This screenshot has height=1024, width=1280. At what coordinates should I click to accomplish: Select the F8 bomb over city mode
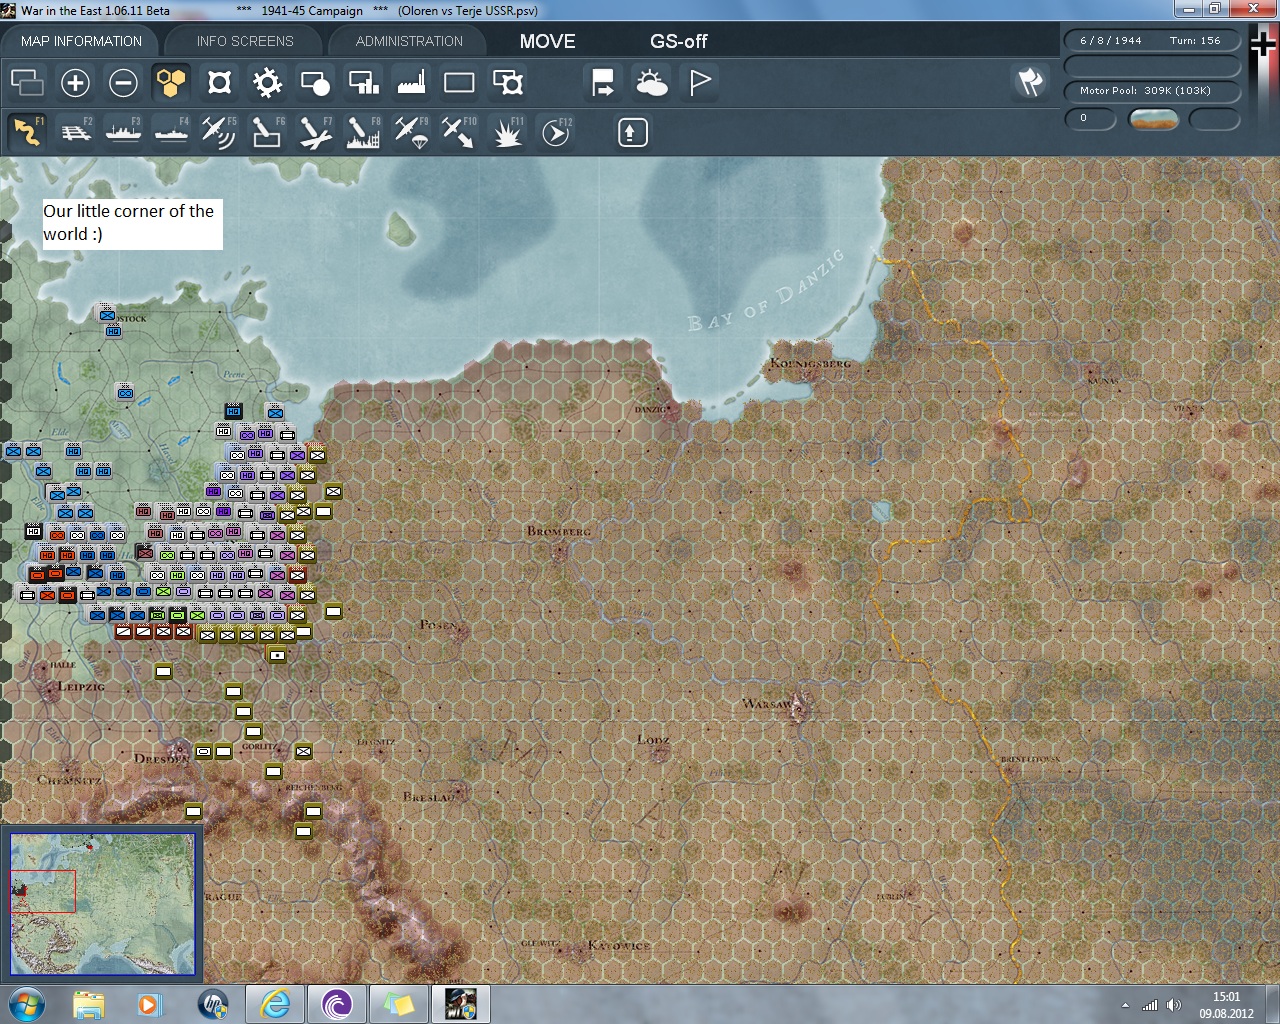[x=363, y=132]
